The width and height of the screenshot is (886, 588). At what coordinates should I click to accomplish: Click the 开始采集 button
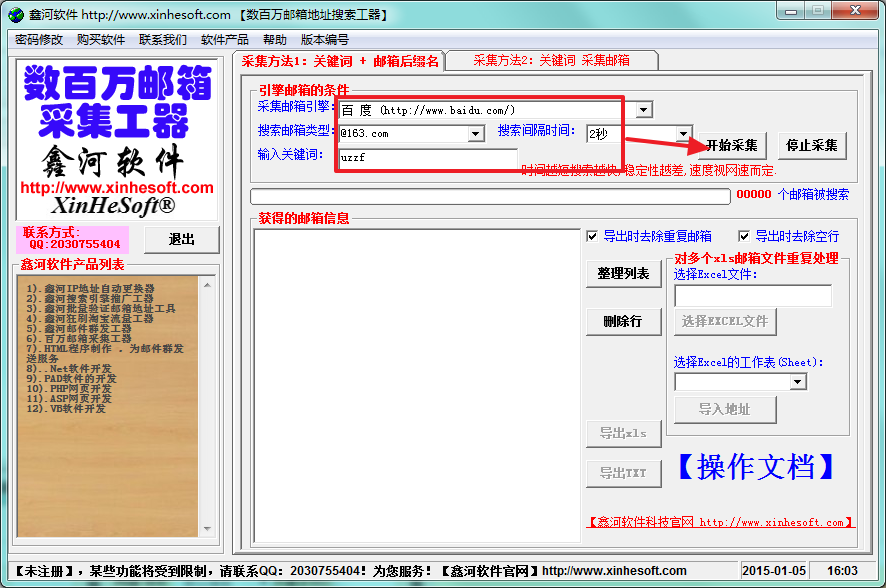point(732,146)
